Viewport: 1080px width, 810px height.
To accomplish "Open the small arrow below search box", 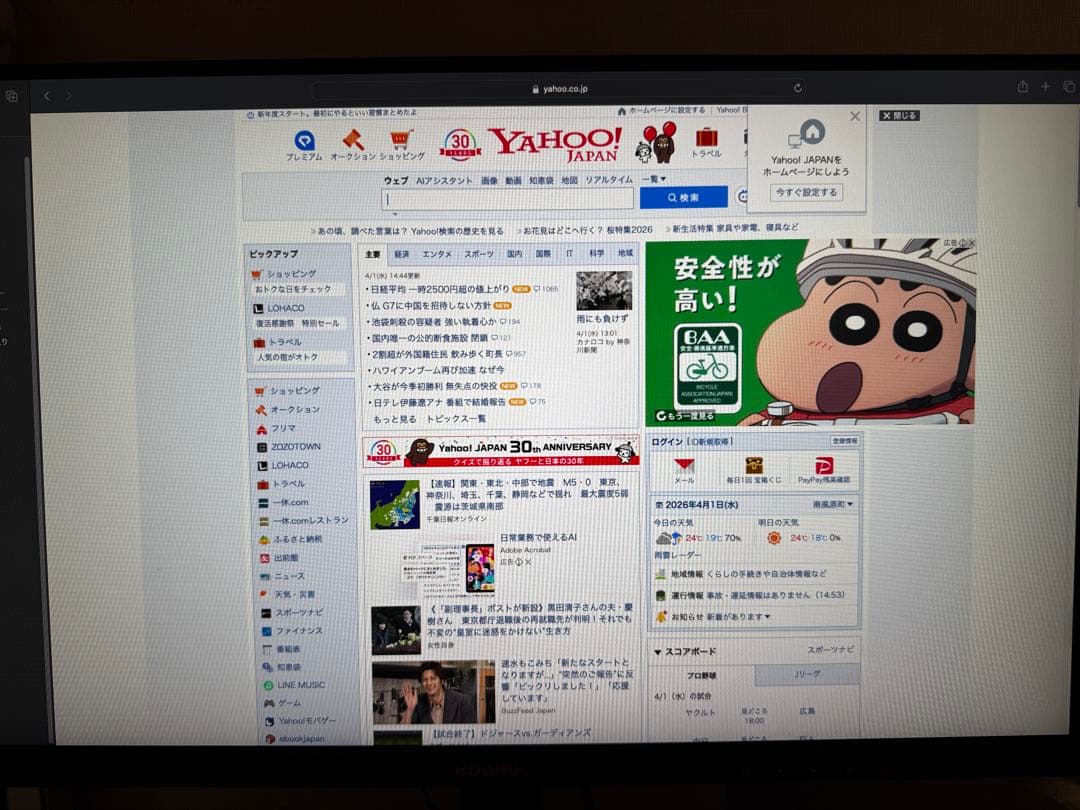I will point(395,214).
